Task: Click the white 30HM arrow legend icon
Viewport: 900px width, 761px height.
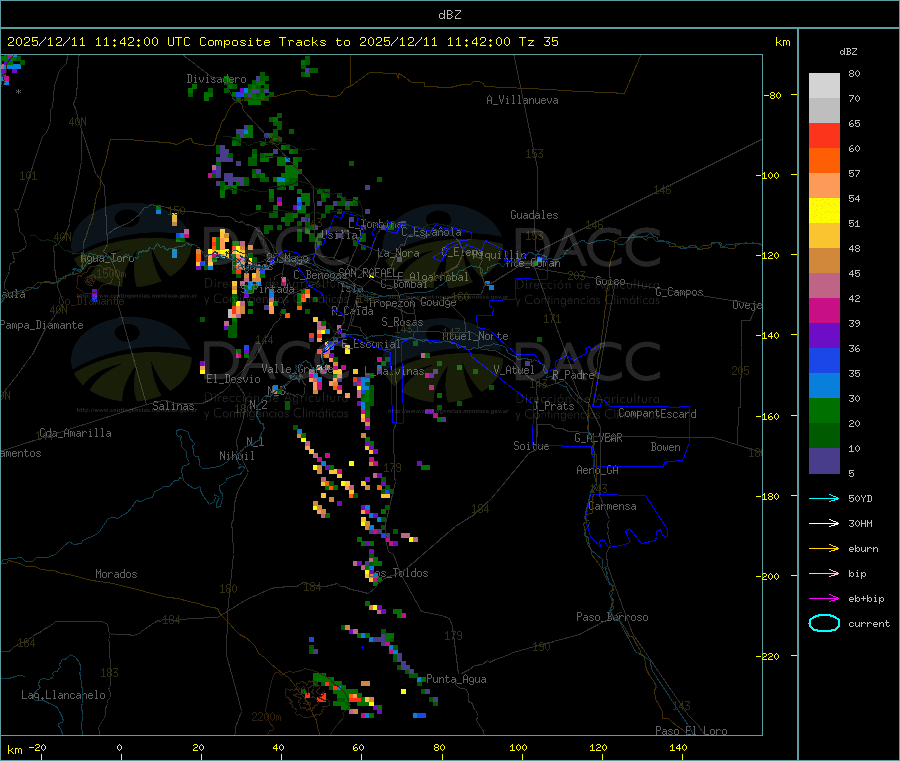Action: click(824, 523)
